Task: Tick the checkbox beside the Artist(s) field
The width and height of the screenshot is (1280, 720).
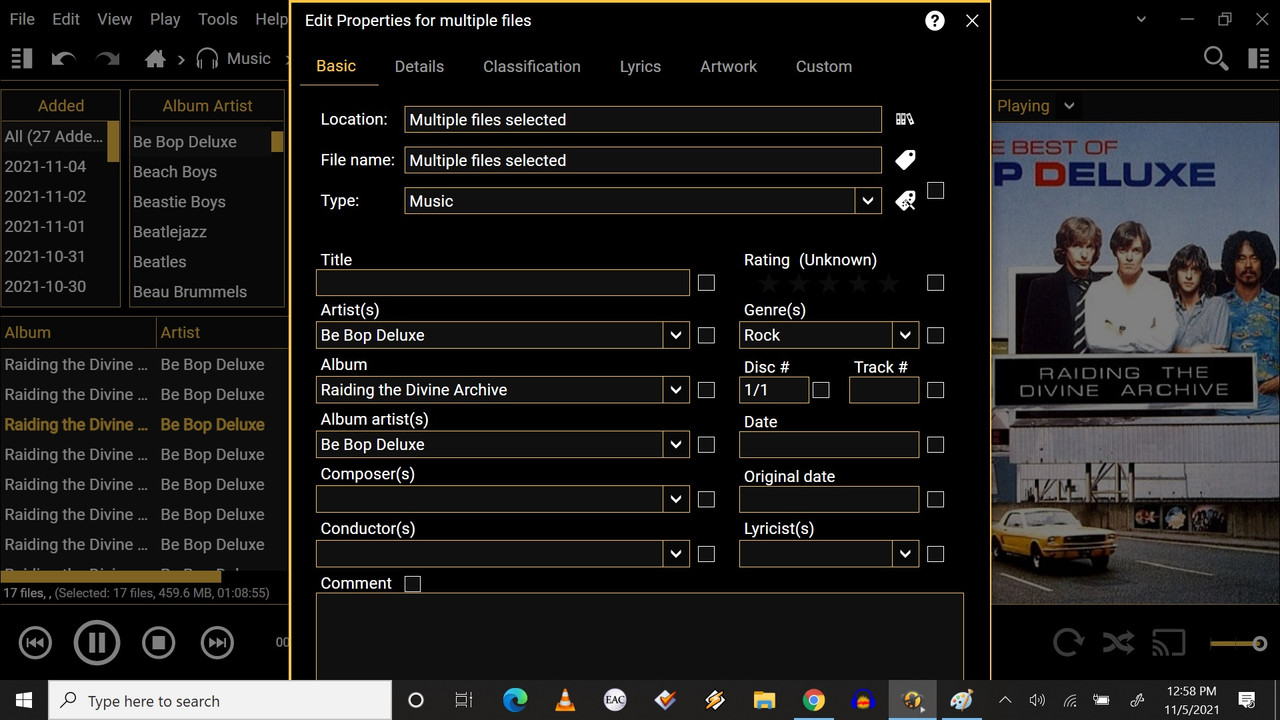Action: [706, 335]
